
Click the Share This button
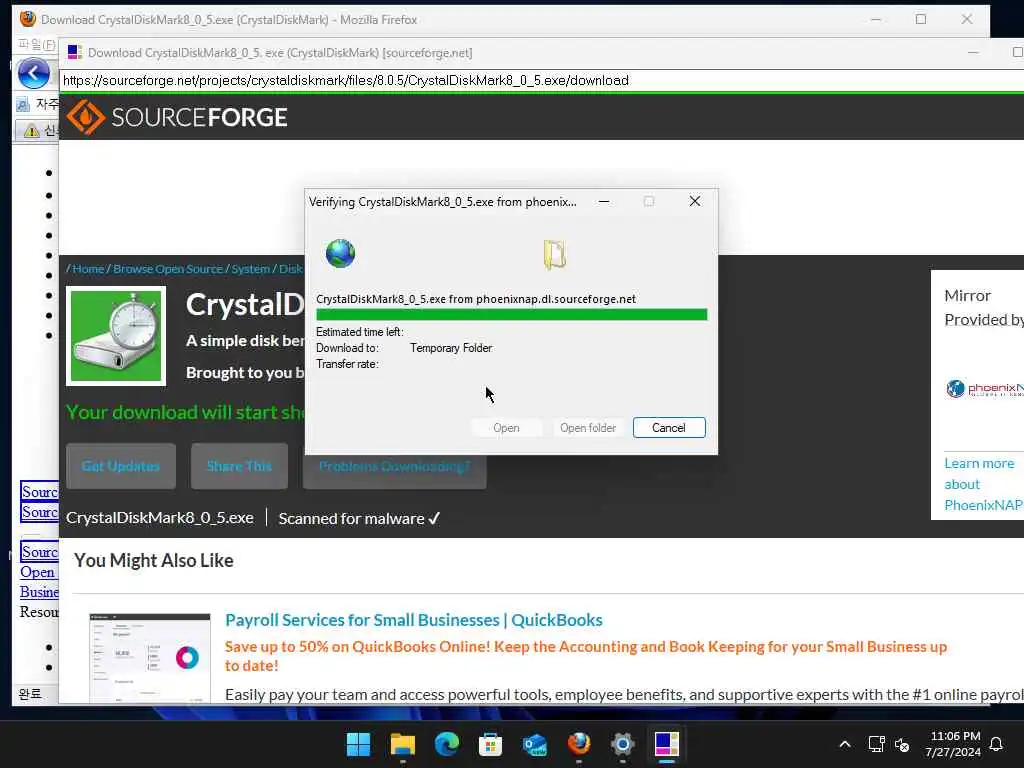point(239,466)
